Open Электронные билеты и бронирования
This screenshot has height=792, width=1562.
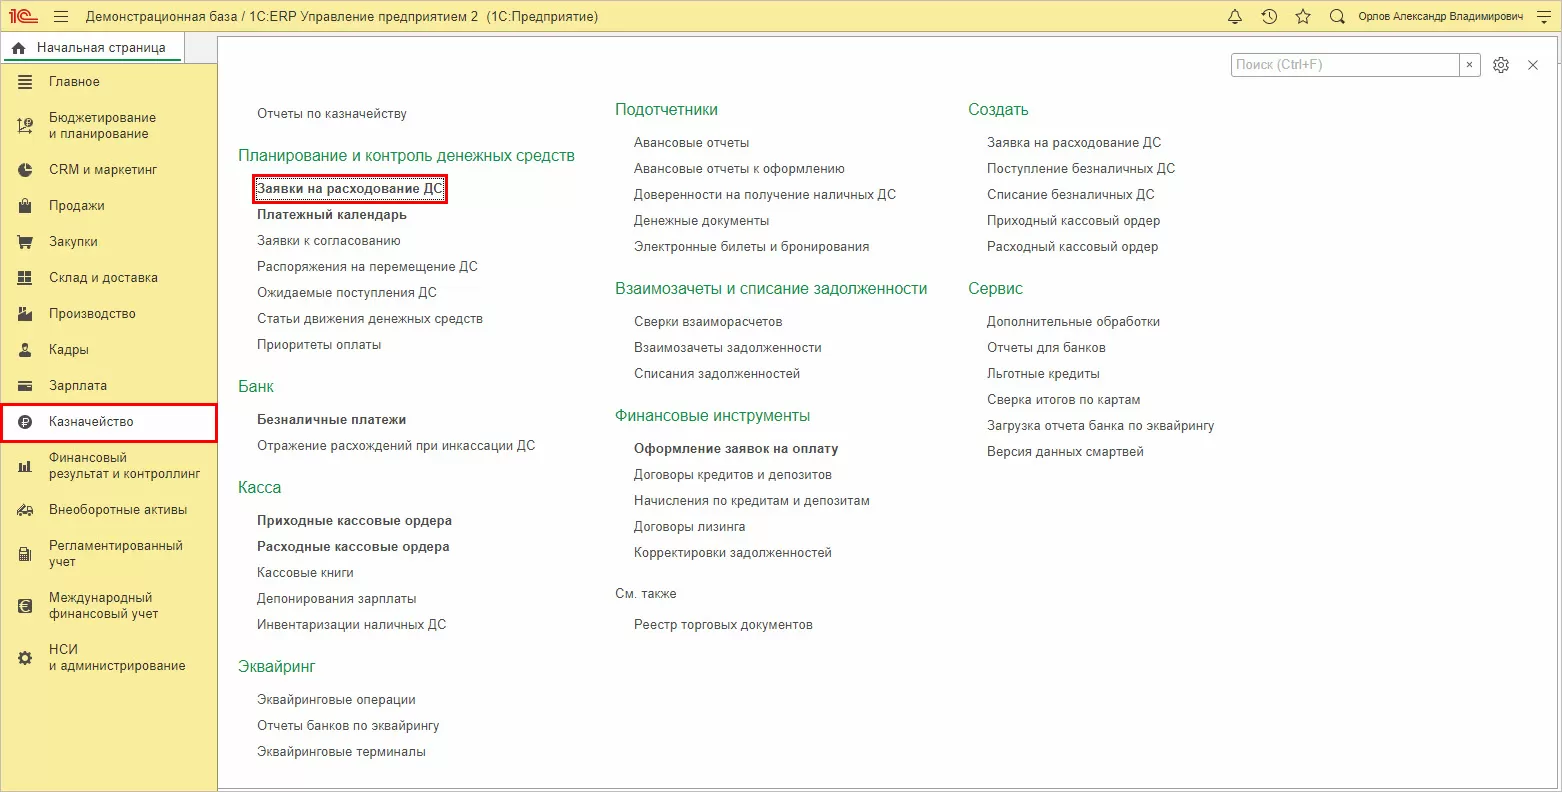point(752,247)
